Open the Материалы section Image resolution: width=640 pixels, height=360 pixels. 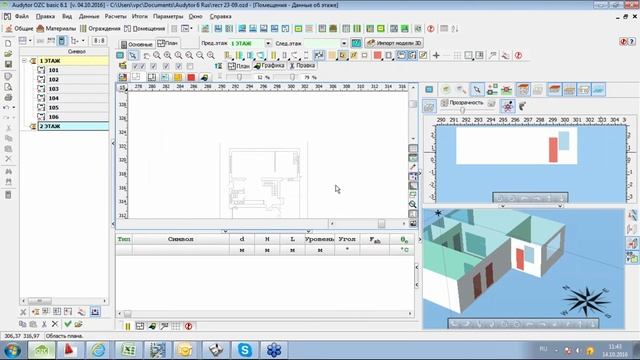(x=56, y=29)
